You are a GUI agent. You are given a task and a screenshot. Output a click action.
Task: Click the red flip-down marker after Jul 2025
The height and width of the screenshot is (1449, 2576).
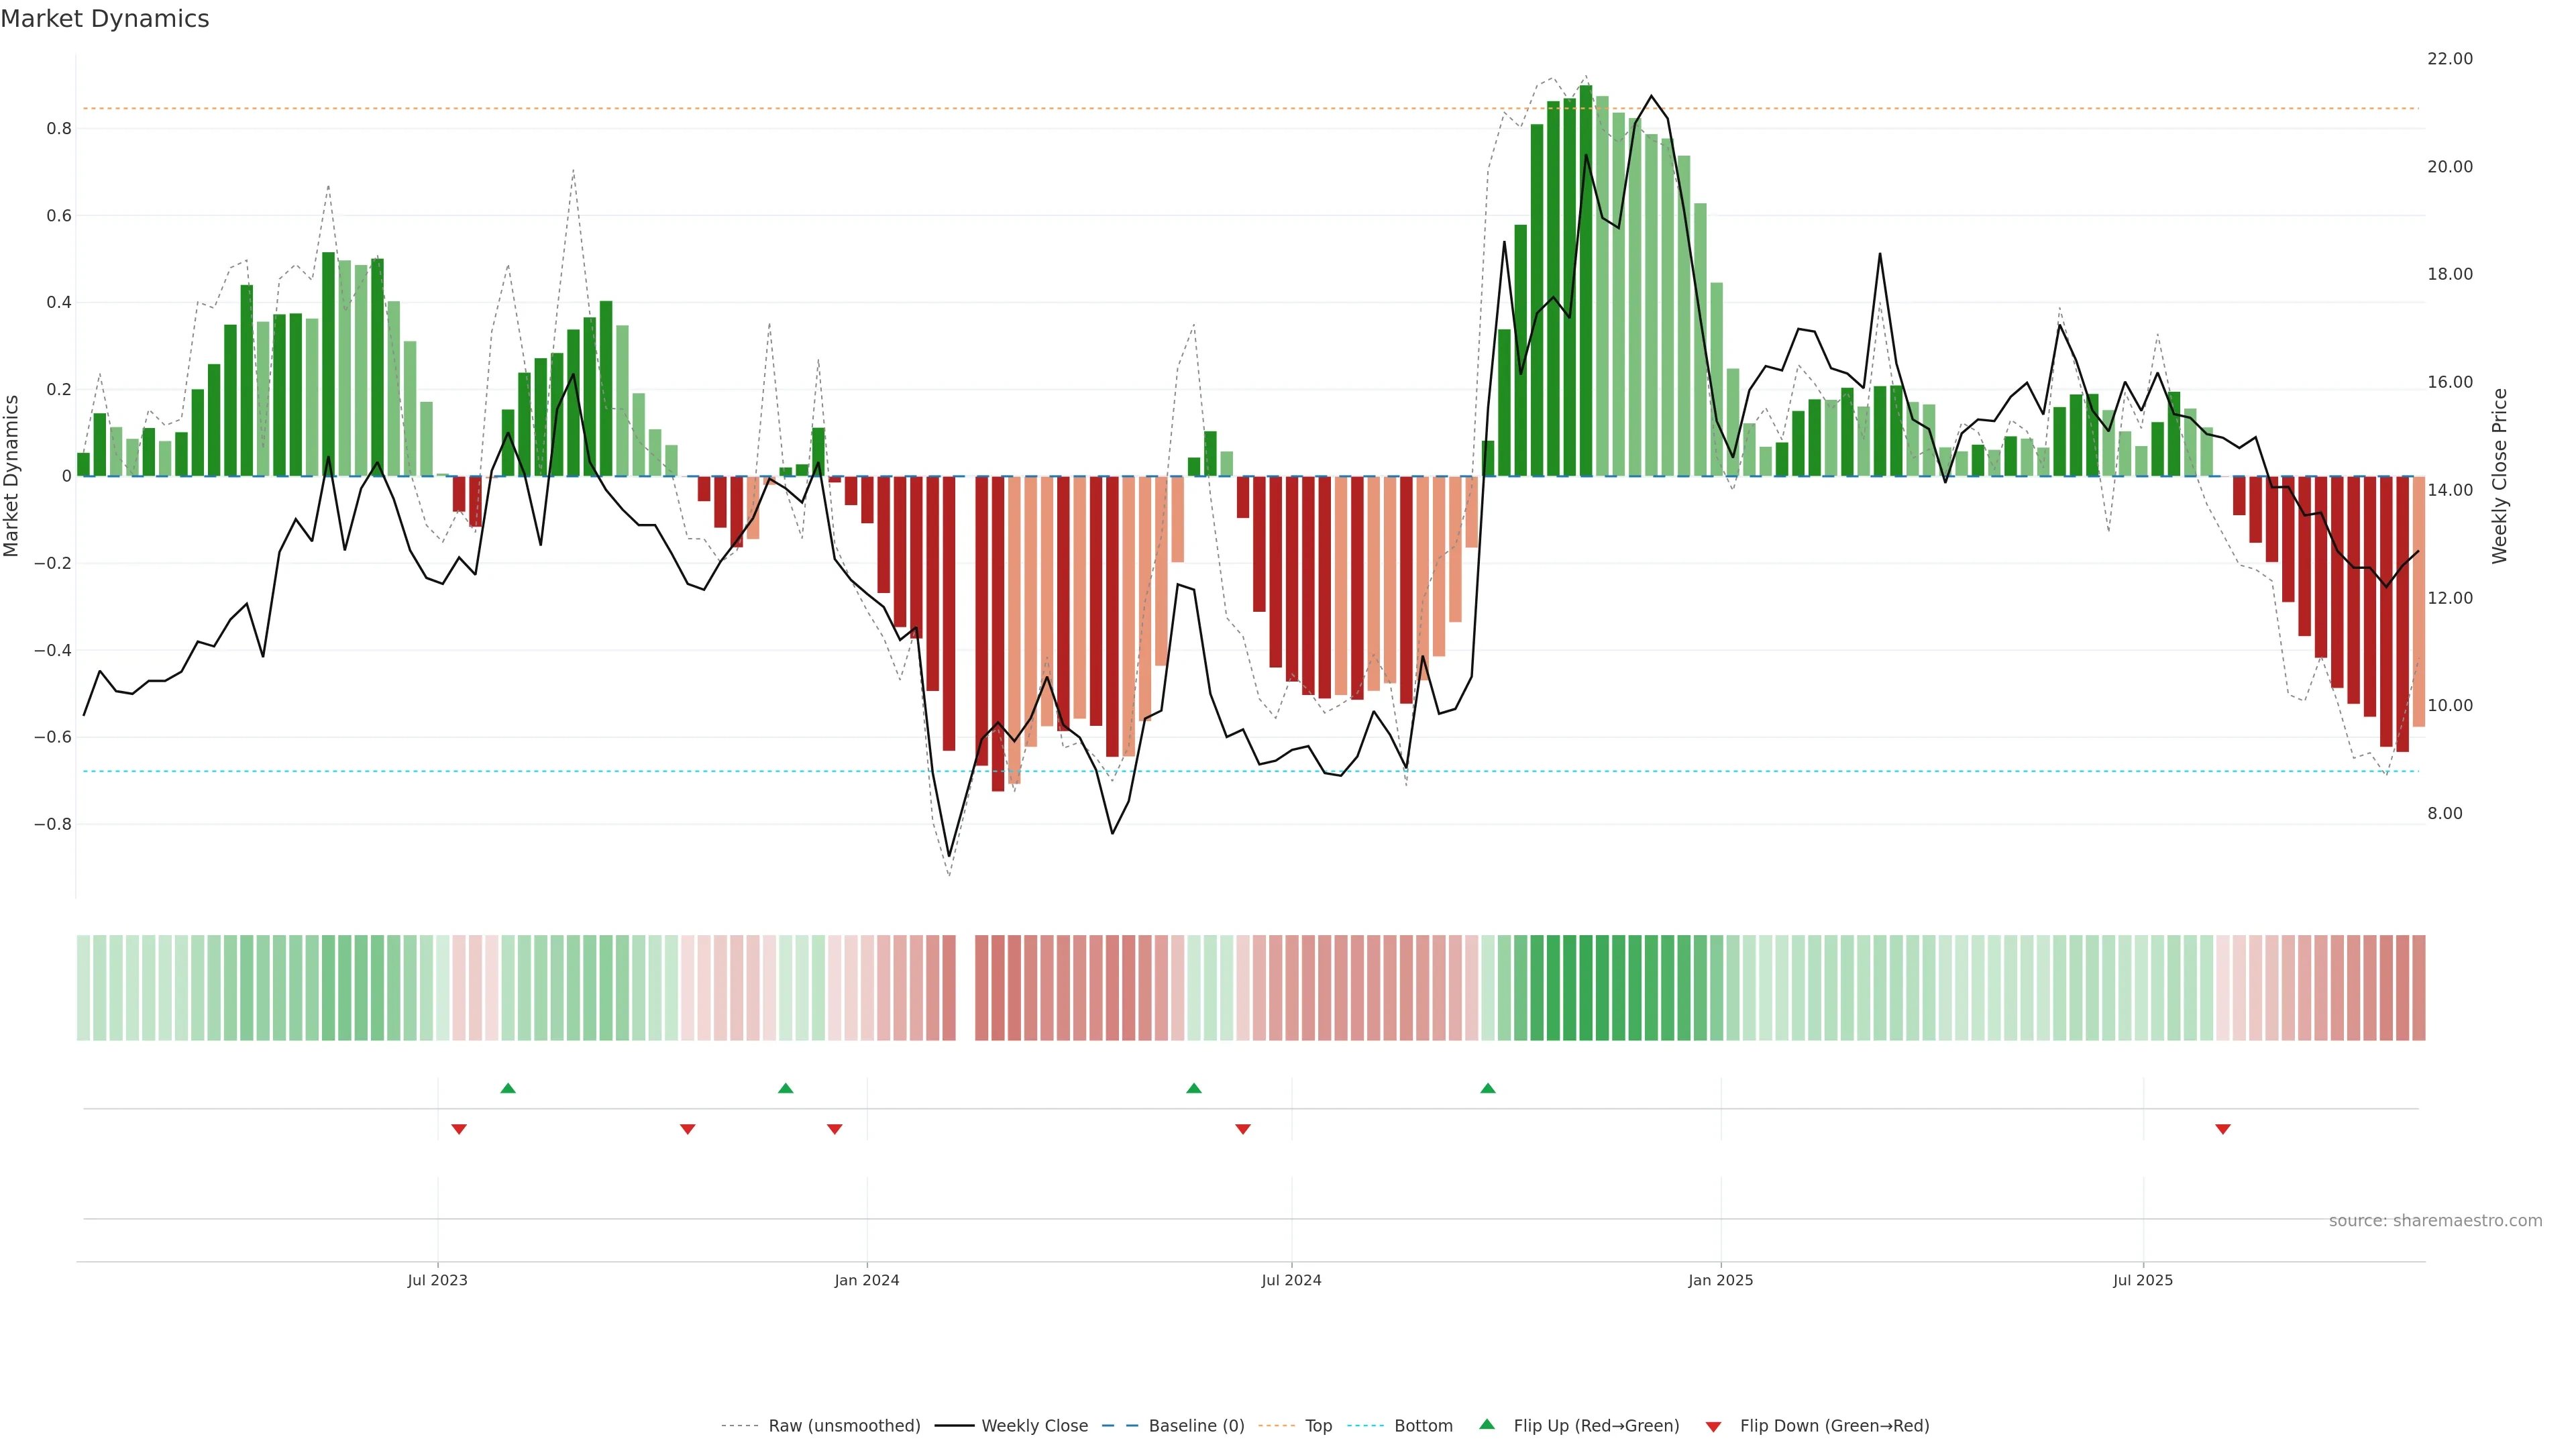pos(2223,1129)
